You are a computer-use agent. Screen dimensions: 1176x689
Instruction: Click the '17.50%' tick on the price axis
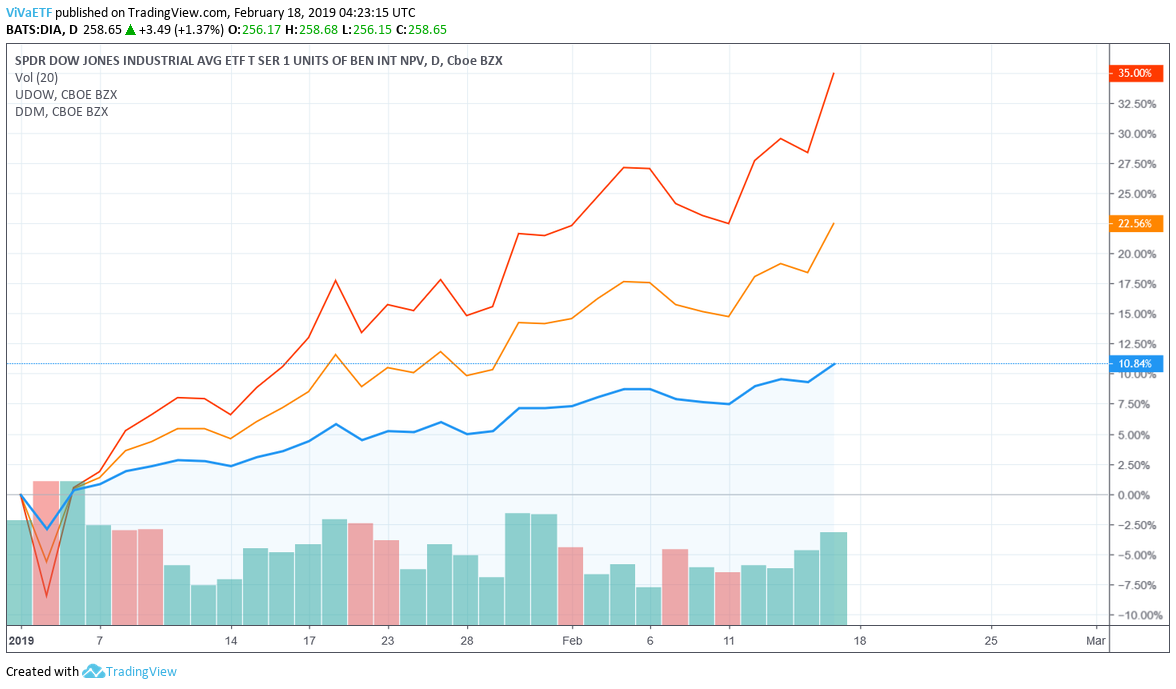[x=1137, y=284]
